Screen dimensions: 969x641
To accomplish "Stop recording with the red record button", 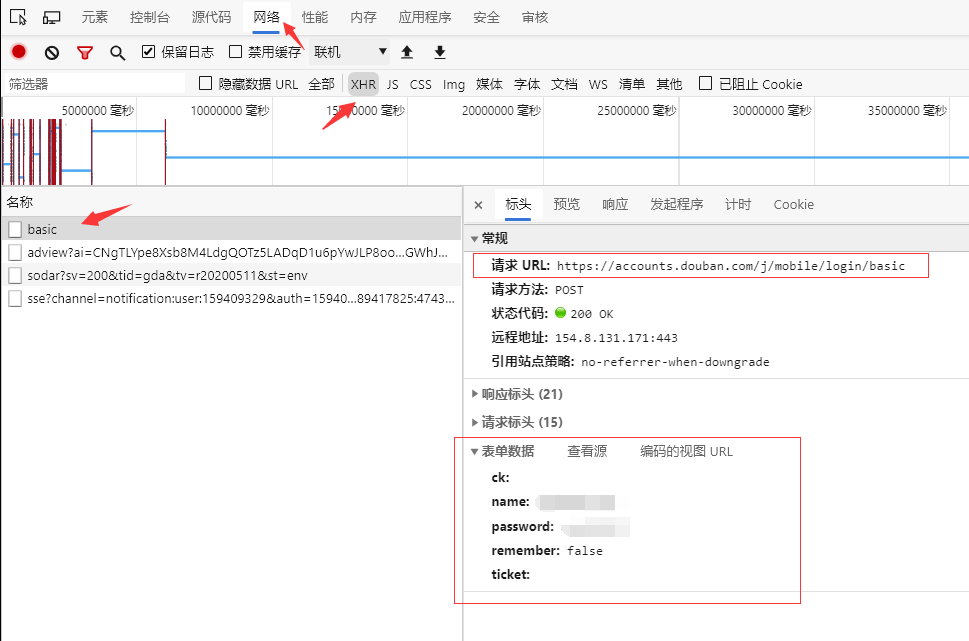I will coord(19,52).
